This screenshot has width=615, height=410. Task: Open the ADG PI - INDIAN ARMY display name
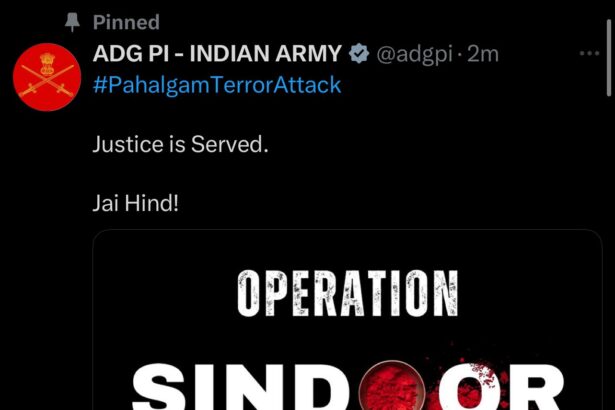tap(217, 53)
